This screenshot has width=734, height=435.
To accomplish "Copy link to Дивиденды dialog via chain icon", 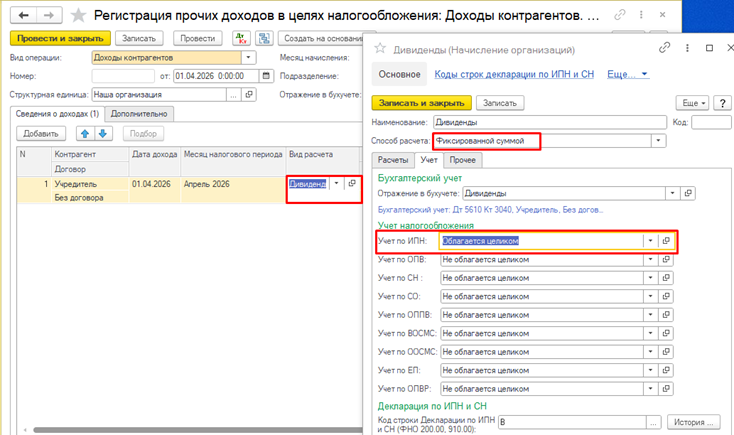I will pyautogui.click(x=664, y=47).
